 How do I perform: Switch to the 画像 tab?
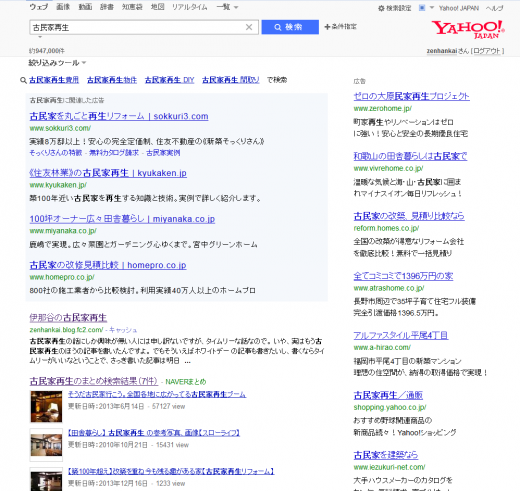pos(63,7)
